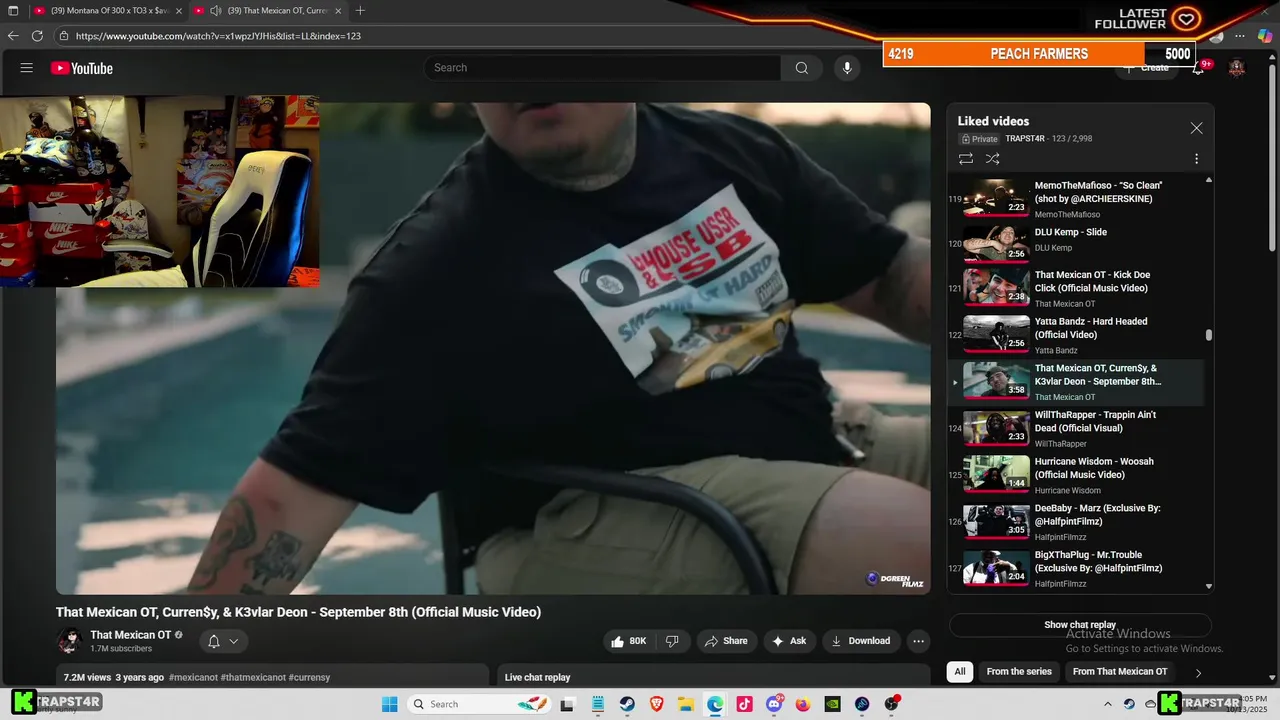Open more actions ellipsis under the video
This screenshot has height=720, width=1280.
[x=918, y=641]
